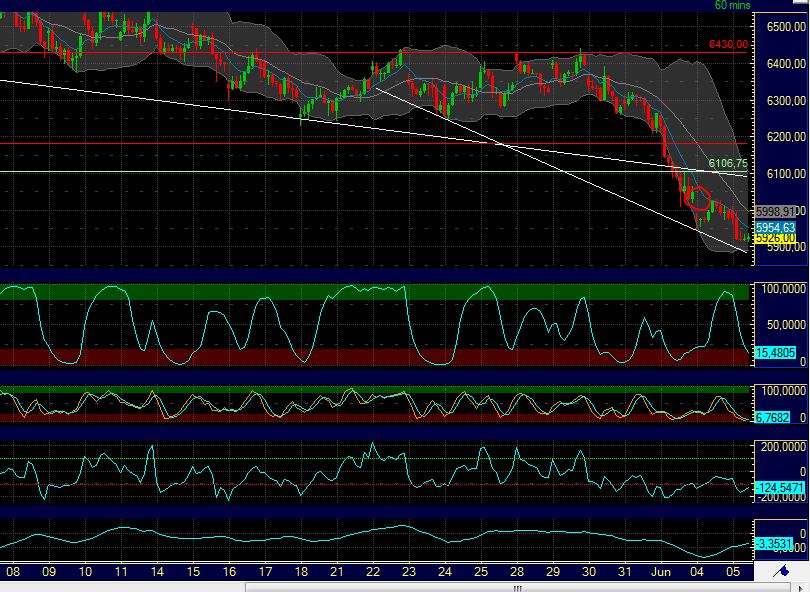Select the cyan 5954.63 price label
Viewport: 810px width, 592px height.
[x=774, y=227]
